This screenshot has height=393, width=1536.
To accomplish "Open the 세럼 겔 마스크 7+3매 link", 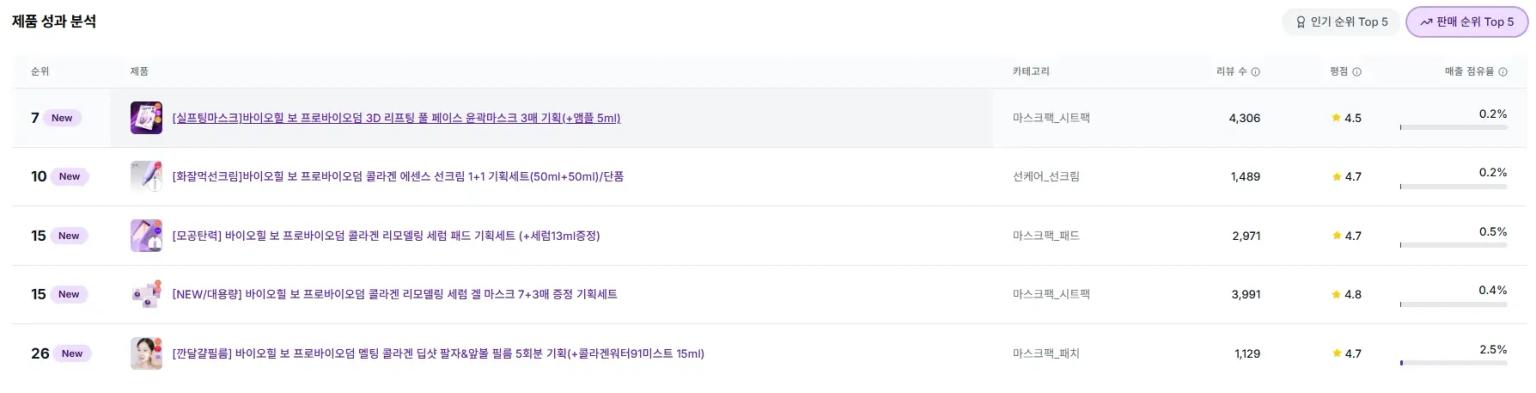I will pyautogui.click(x=395, y=295).
